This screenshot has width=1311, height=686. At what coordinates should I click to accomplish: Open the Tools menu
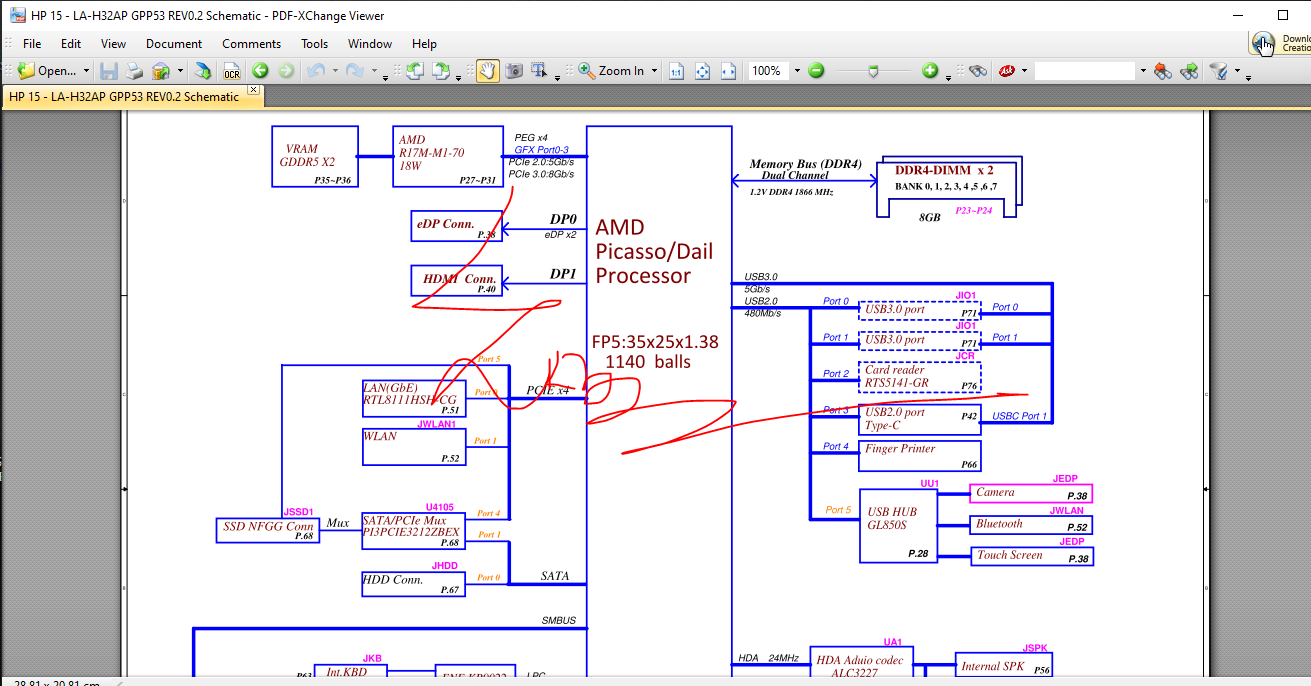314,44
